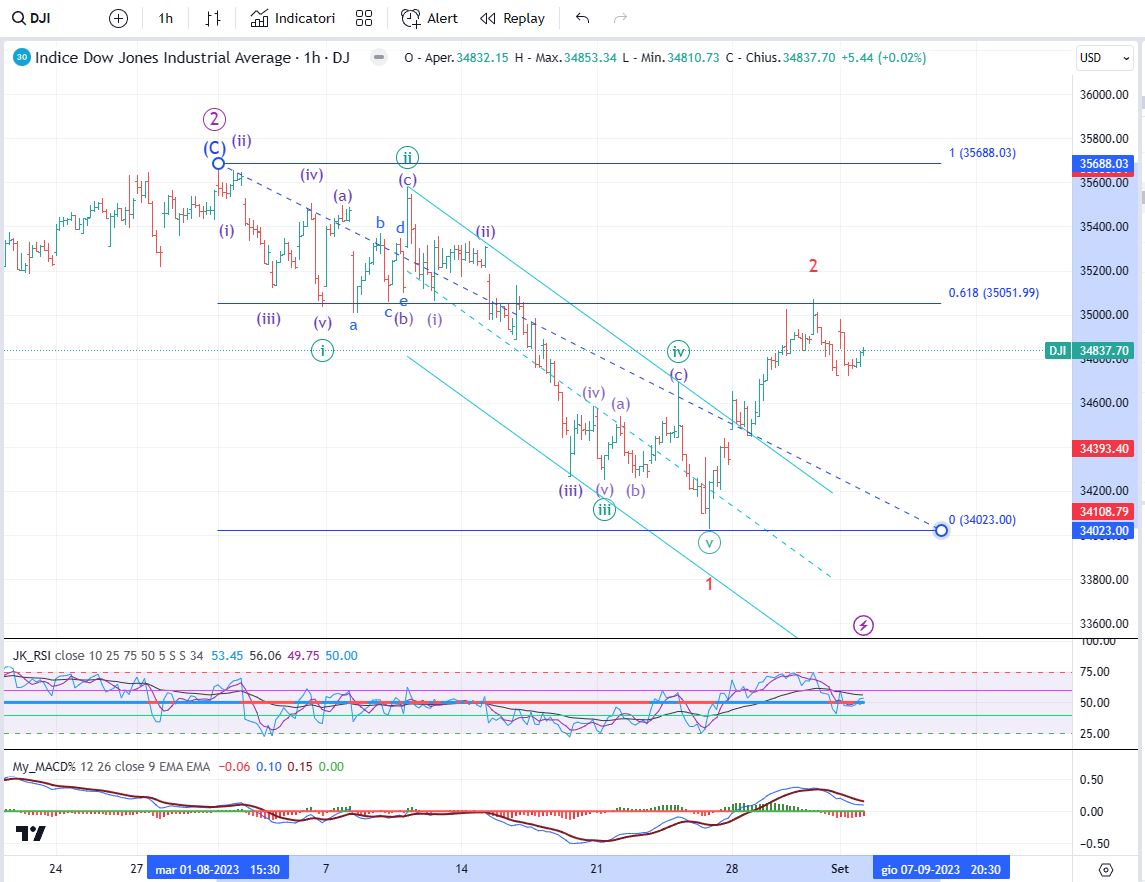1145x882 pixels.
Task: Click the 'Set' month label on time axis
Action: [x=840, y=869]
